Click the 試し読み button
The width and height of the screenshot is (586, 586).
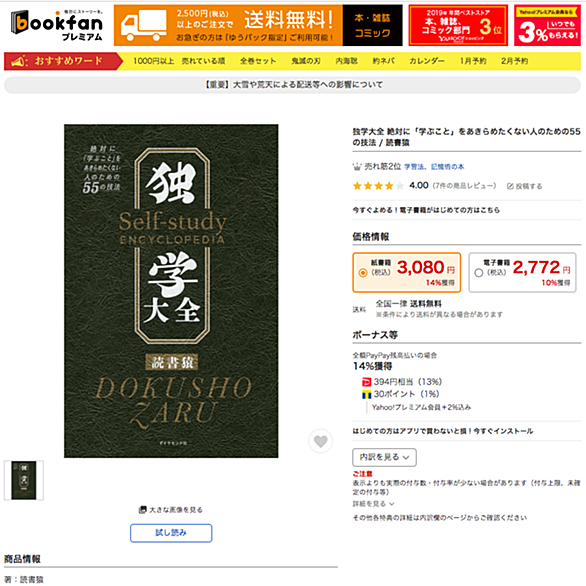tap(171, 533)
